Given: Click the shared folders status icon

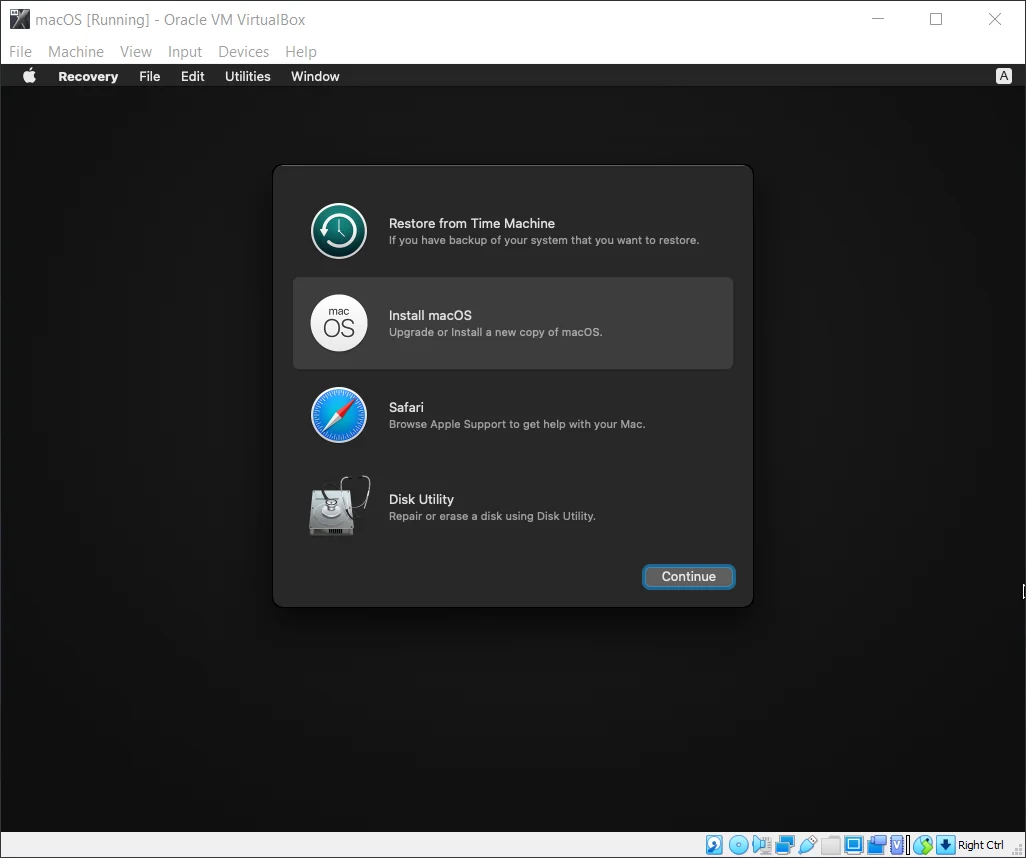Looking at the screenshot, I should [830, 845].
